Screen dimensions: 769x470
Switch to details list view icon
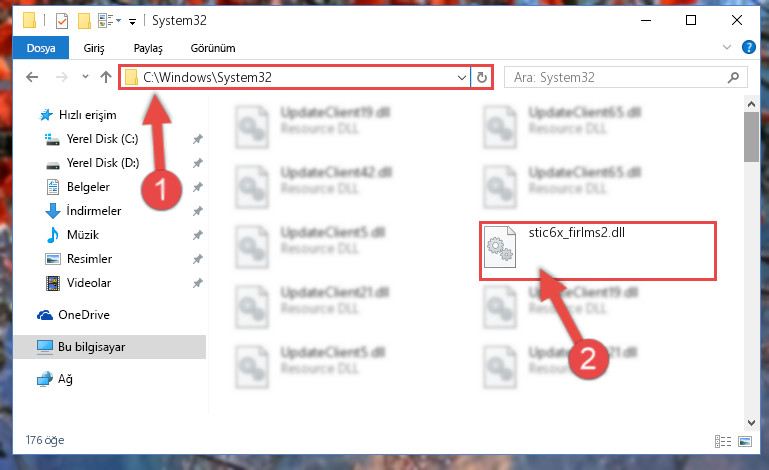pyautogui.click(x=722, y=442)
